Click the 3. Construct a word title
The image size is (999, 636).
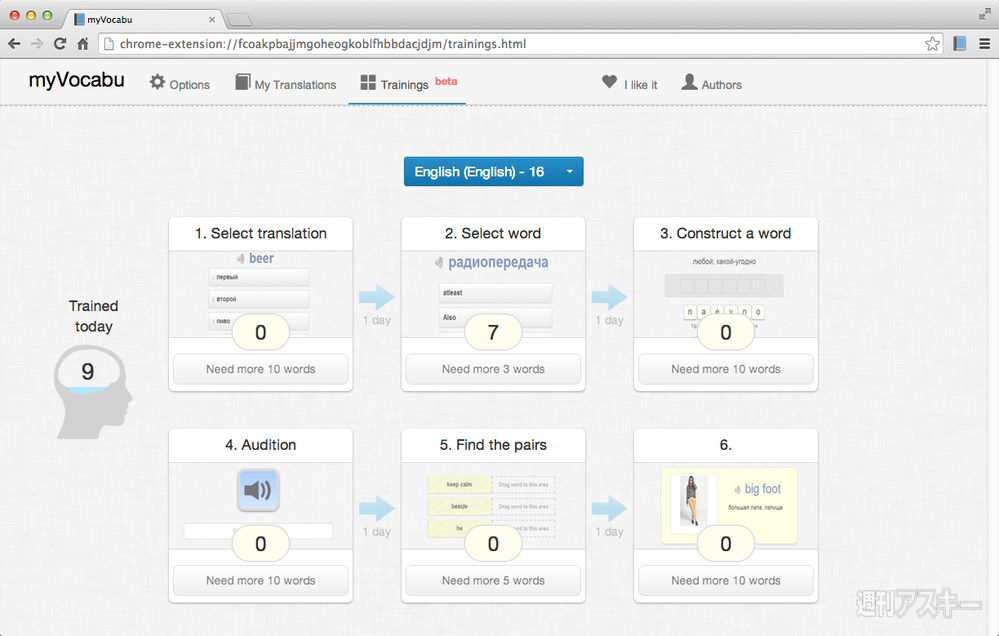726,233
